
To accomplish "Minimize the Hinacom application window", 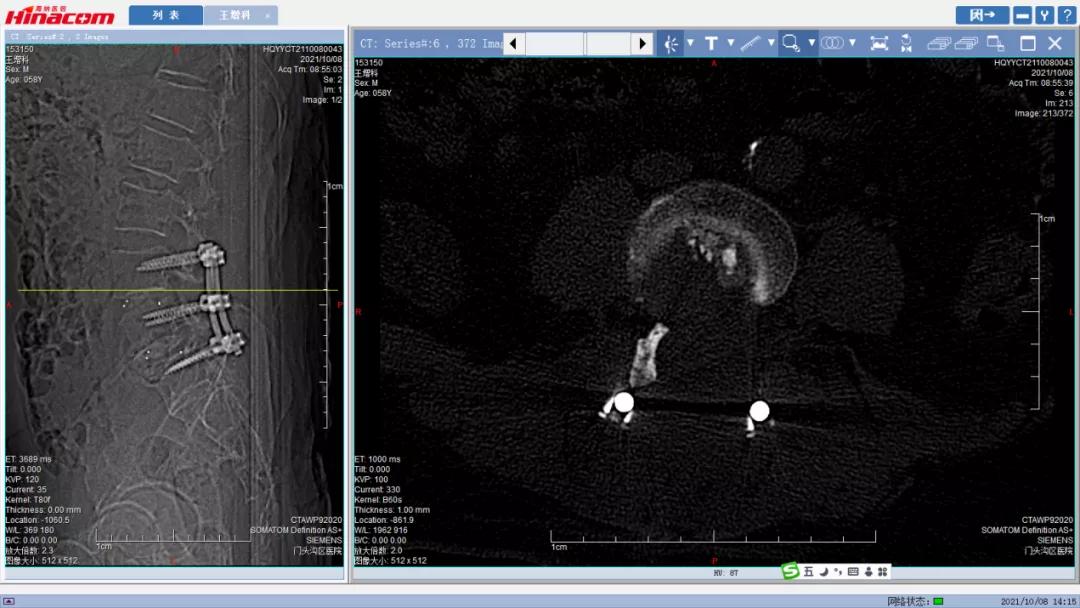I will tap(1022, 15).
